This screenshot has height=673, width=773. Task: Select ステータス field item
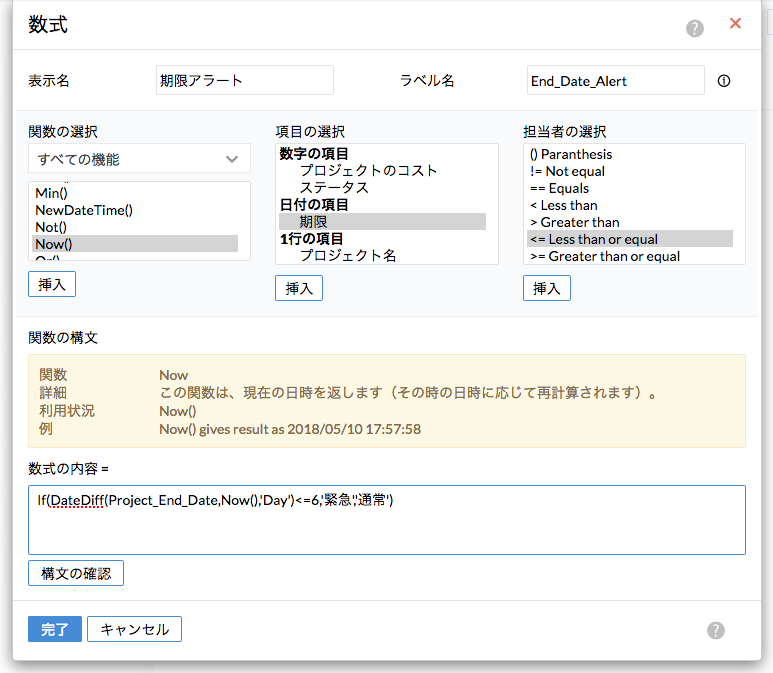[334, 188]
